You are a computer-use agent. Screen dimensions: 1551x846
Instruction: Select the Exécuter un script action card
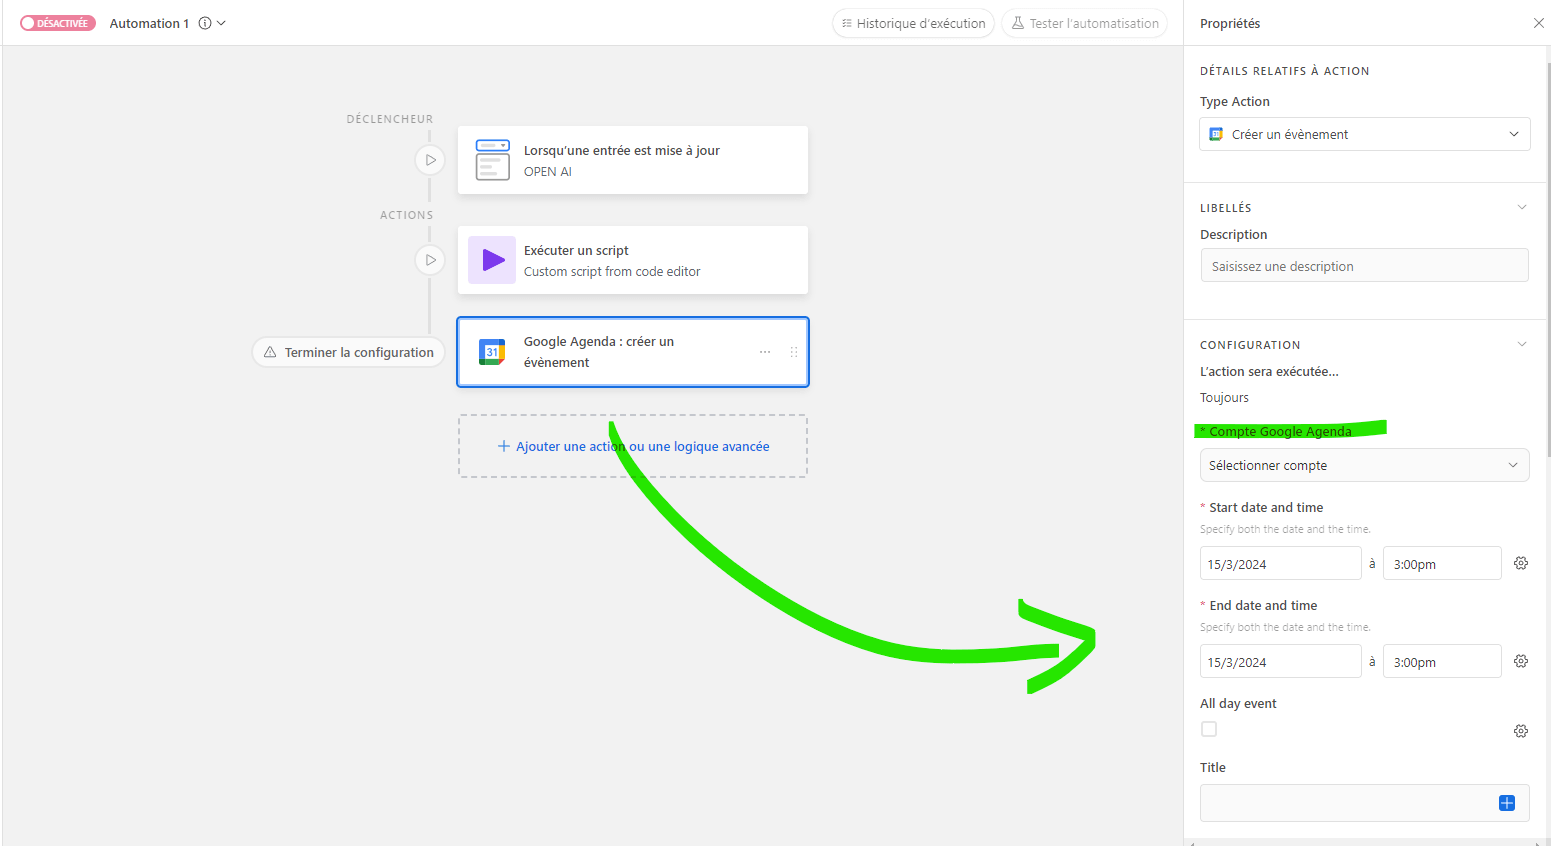coord(632,260)
